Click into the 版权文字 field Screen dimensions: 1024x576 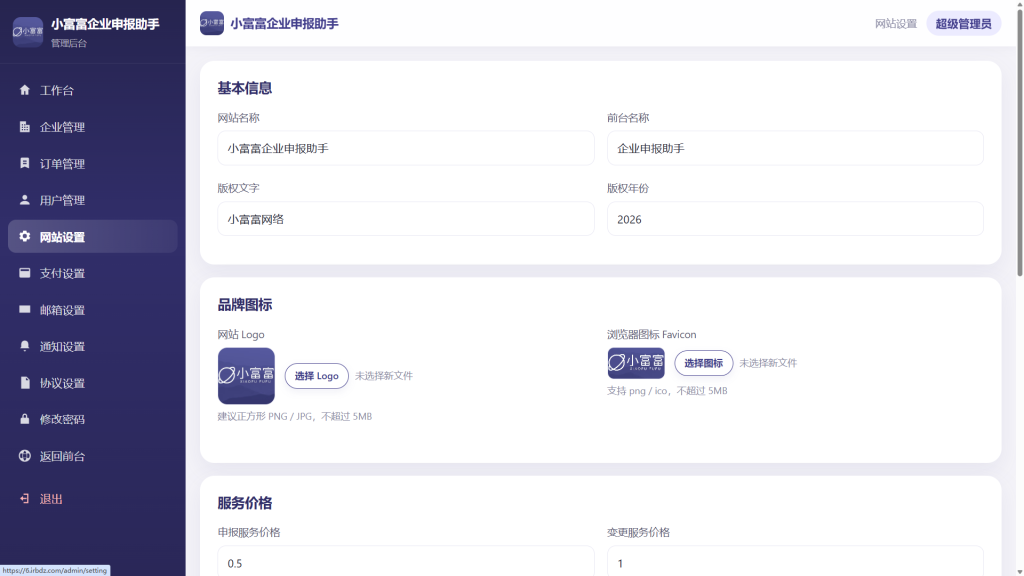406,219
